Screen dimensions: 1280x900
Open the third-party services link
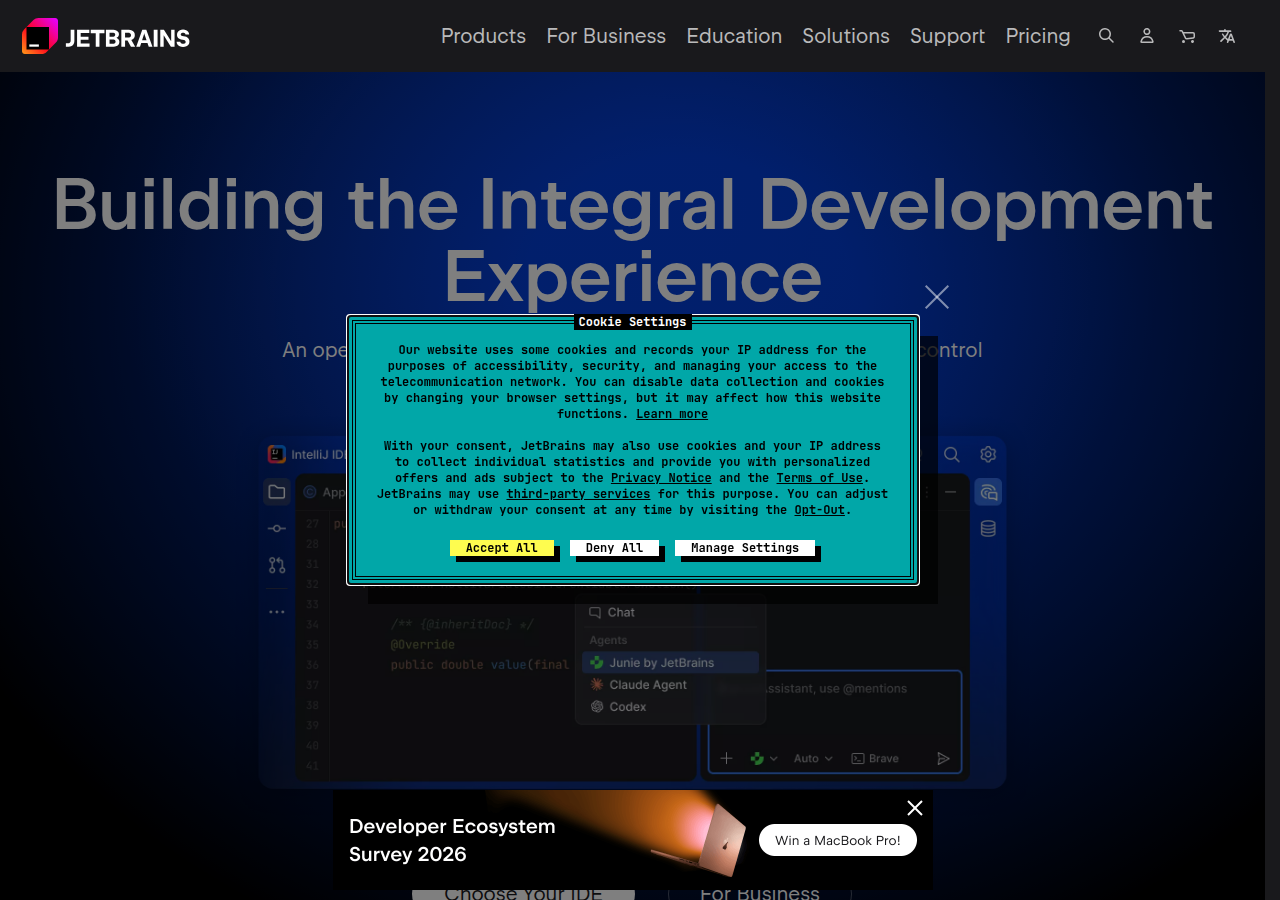[x=578, y=494]
